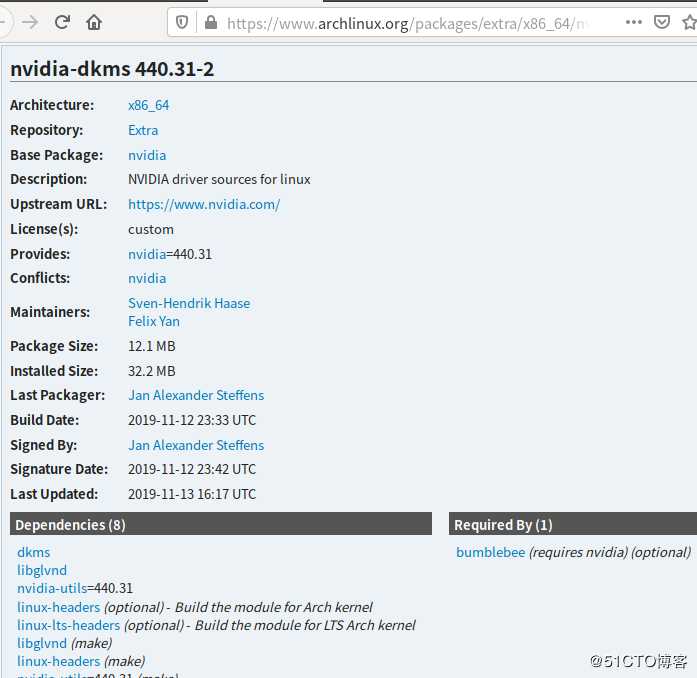This screenshot has height=678, width=697.
Task: Click last updated 2019-11-13 16:17 UTC
Action: (192, 494)
